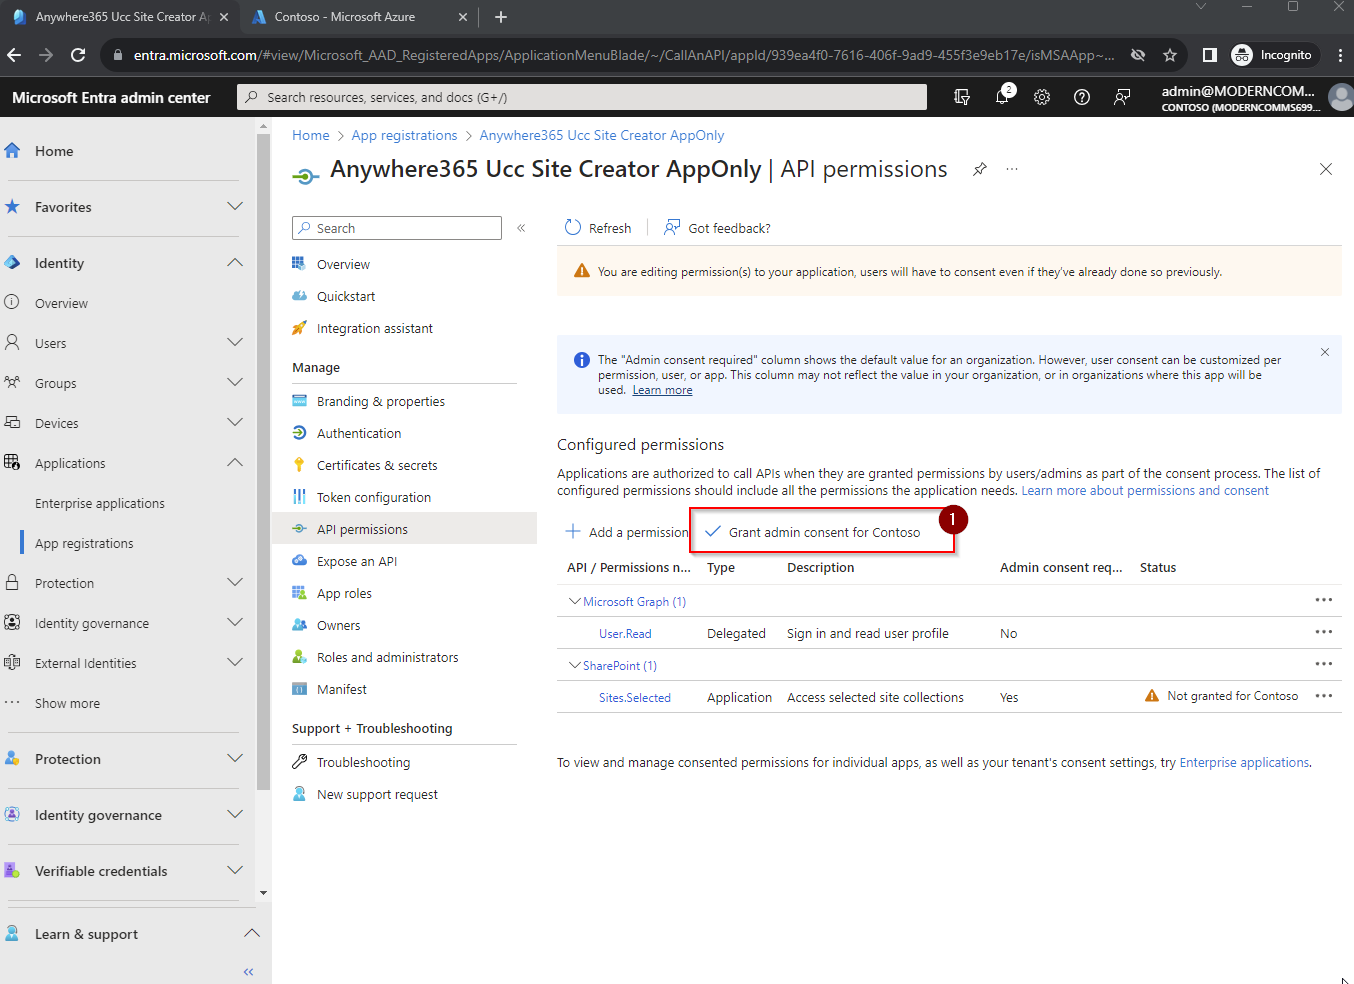Open the Sites.Selected permission link
The height and width of the screenshot is (984, 1354).
click(x=635, y=698)
